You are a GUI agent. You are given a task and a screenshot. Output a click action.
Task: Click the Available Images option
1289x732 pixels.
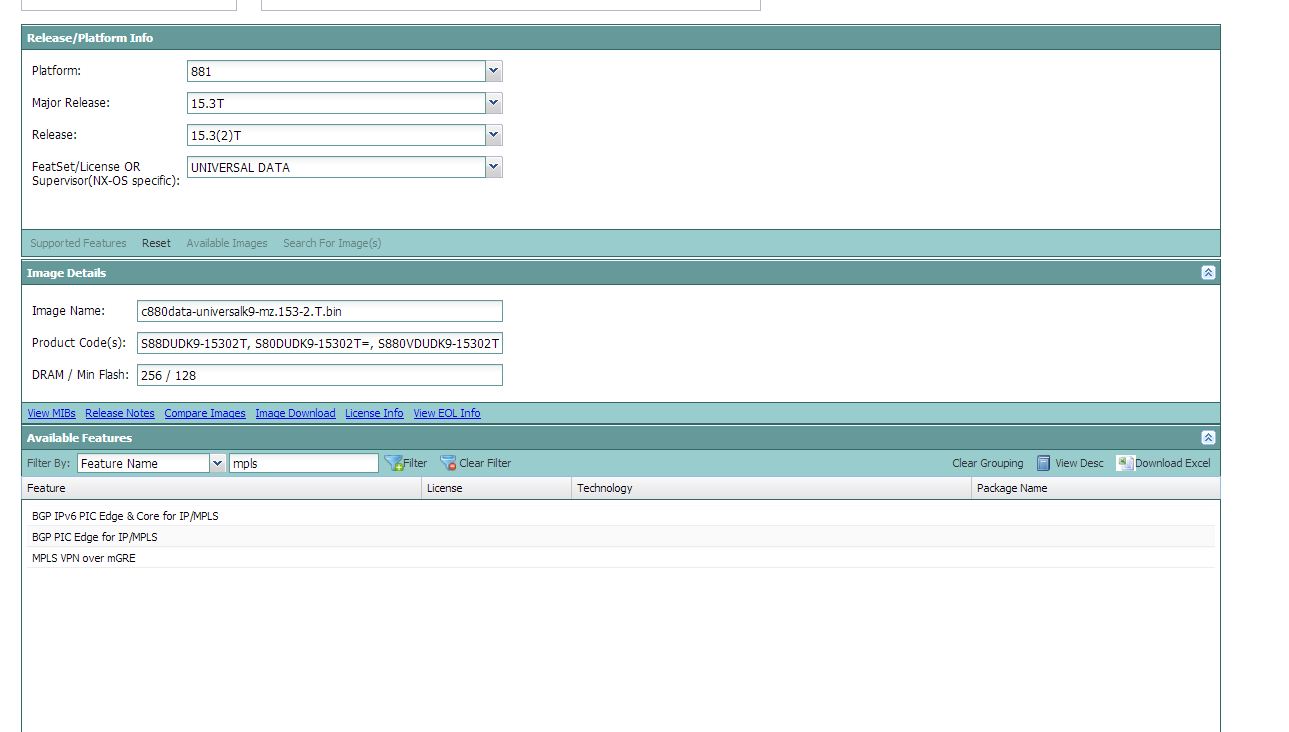coord(227,243)
